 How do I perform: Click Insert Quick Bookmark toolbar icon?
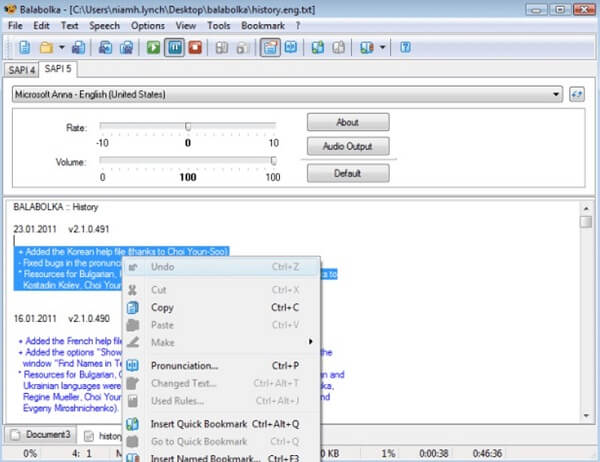pyautogui.click(x=318, y=47)
